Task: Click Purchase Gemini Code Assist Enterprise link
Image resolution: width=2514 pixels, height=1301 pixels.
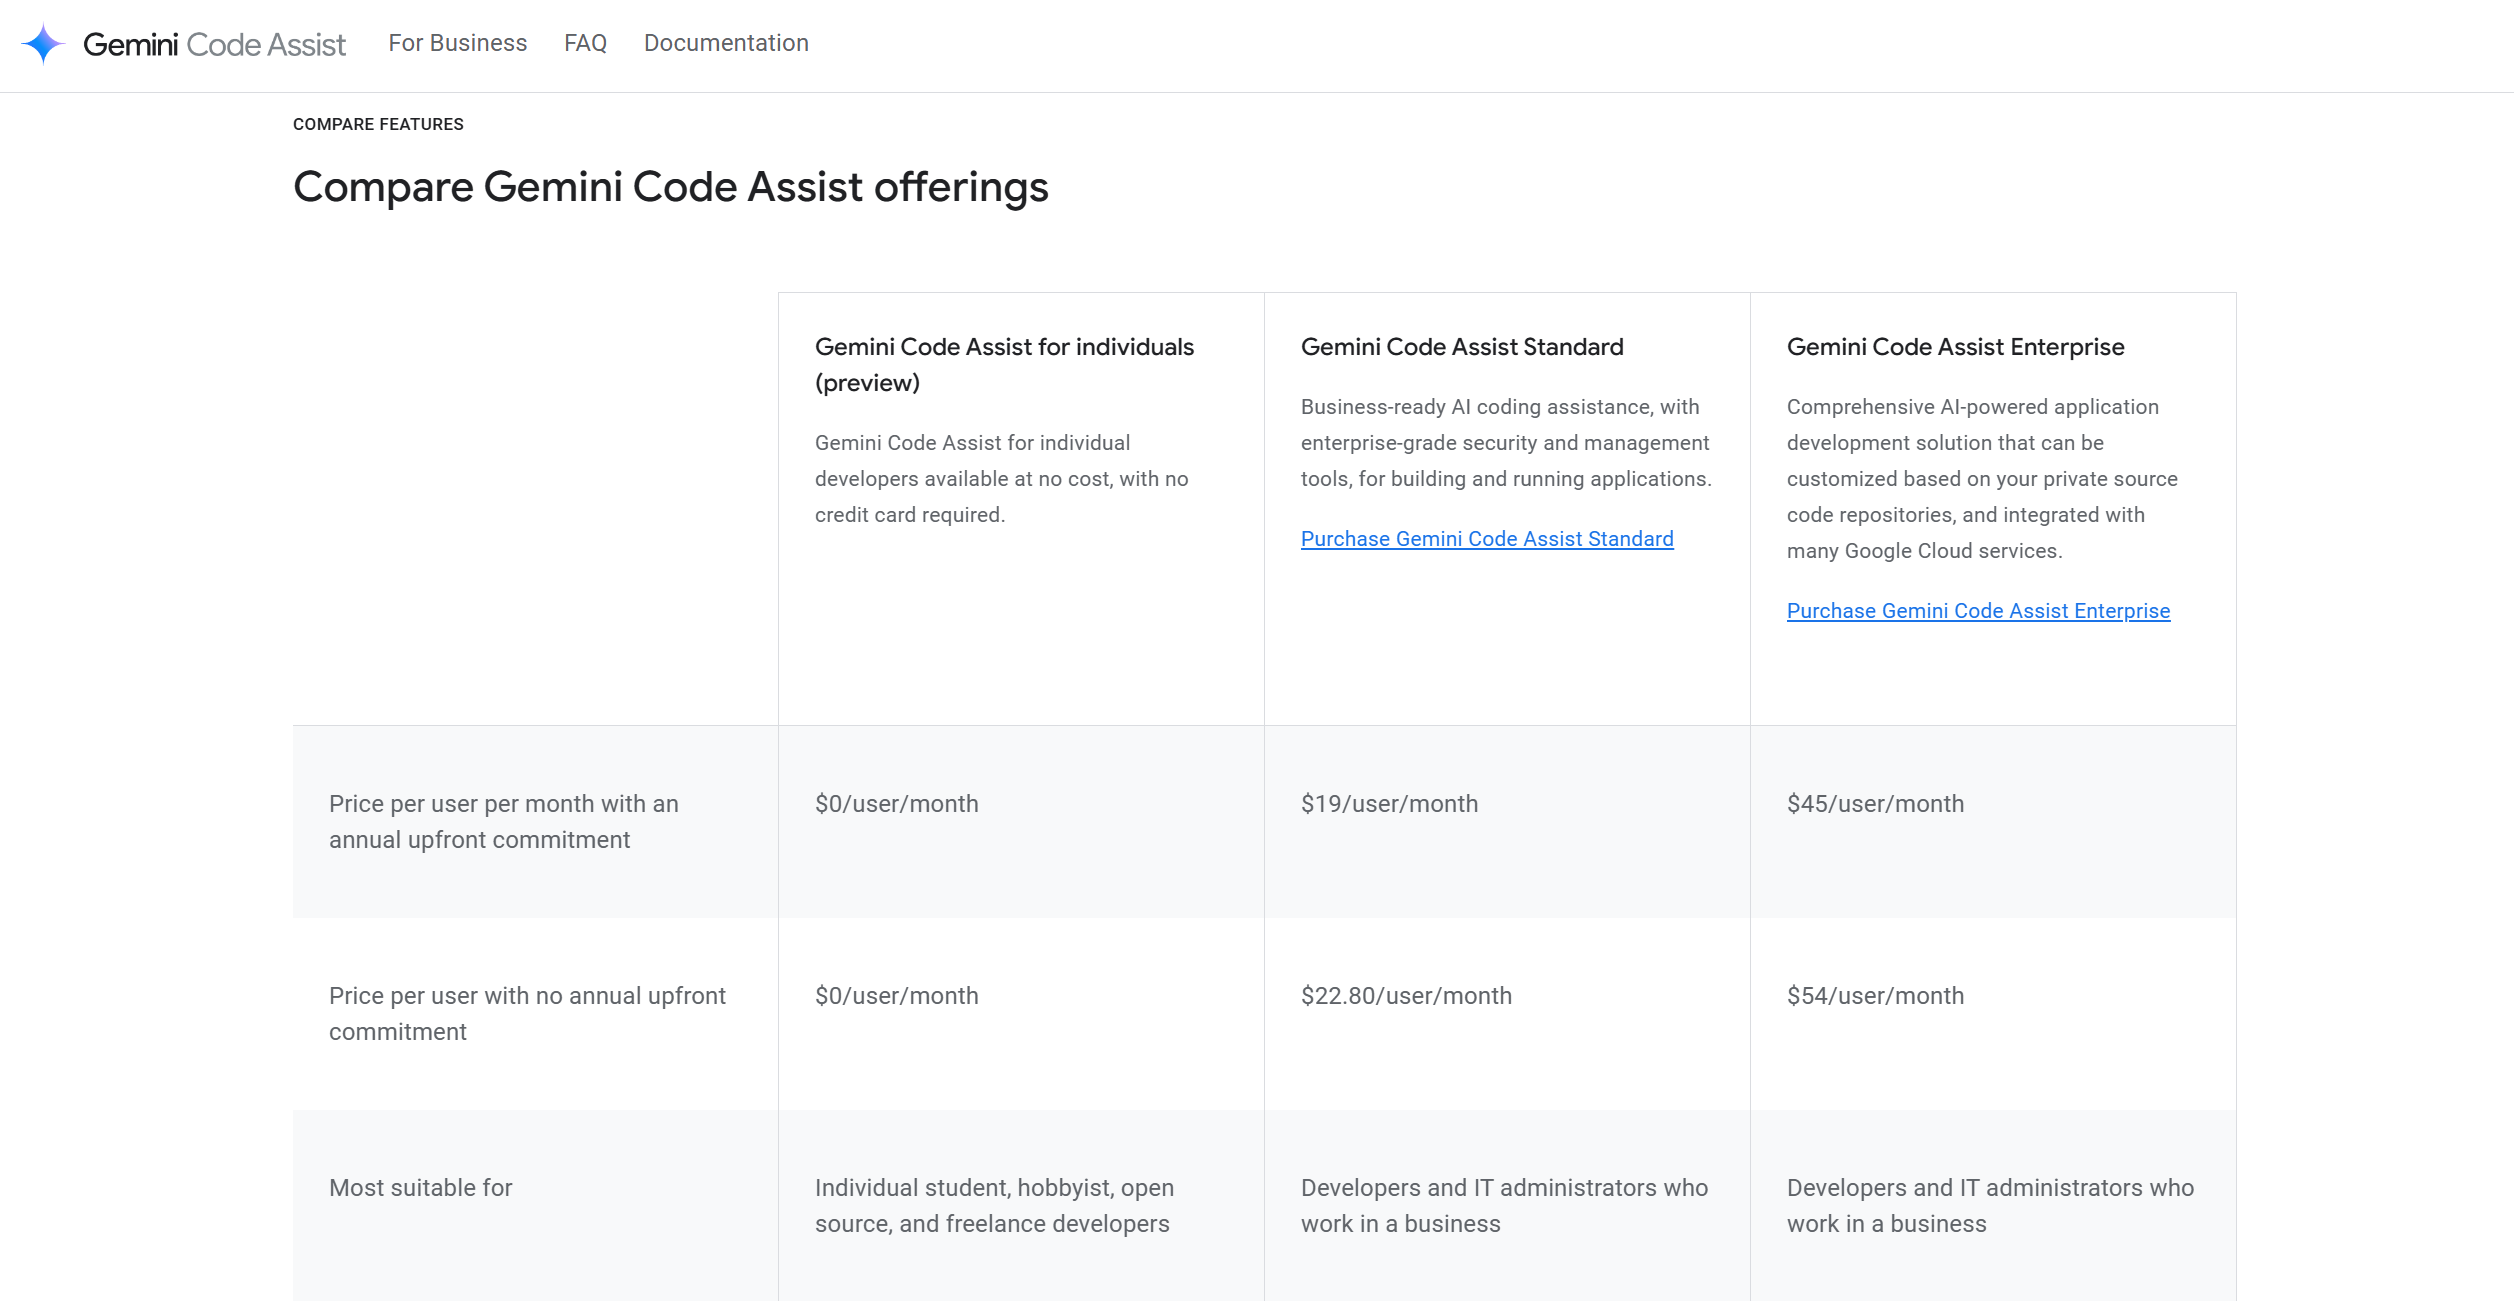Action: tap(1978, 610)
